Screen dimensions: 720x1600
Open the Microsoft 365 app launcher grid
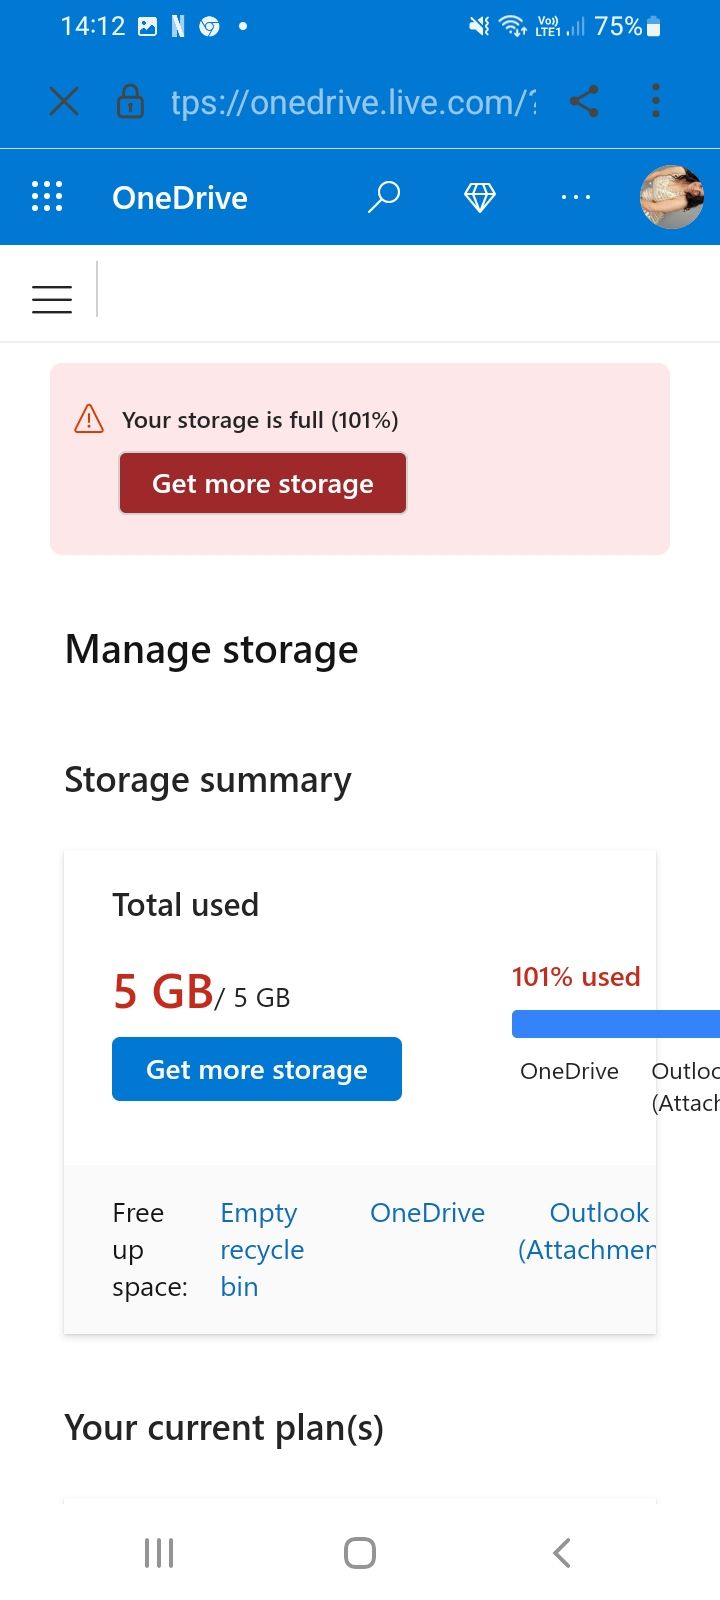pyautogui.click(x=46, y=197)
